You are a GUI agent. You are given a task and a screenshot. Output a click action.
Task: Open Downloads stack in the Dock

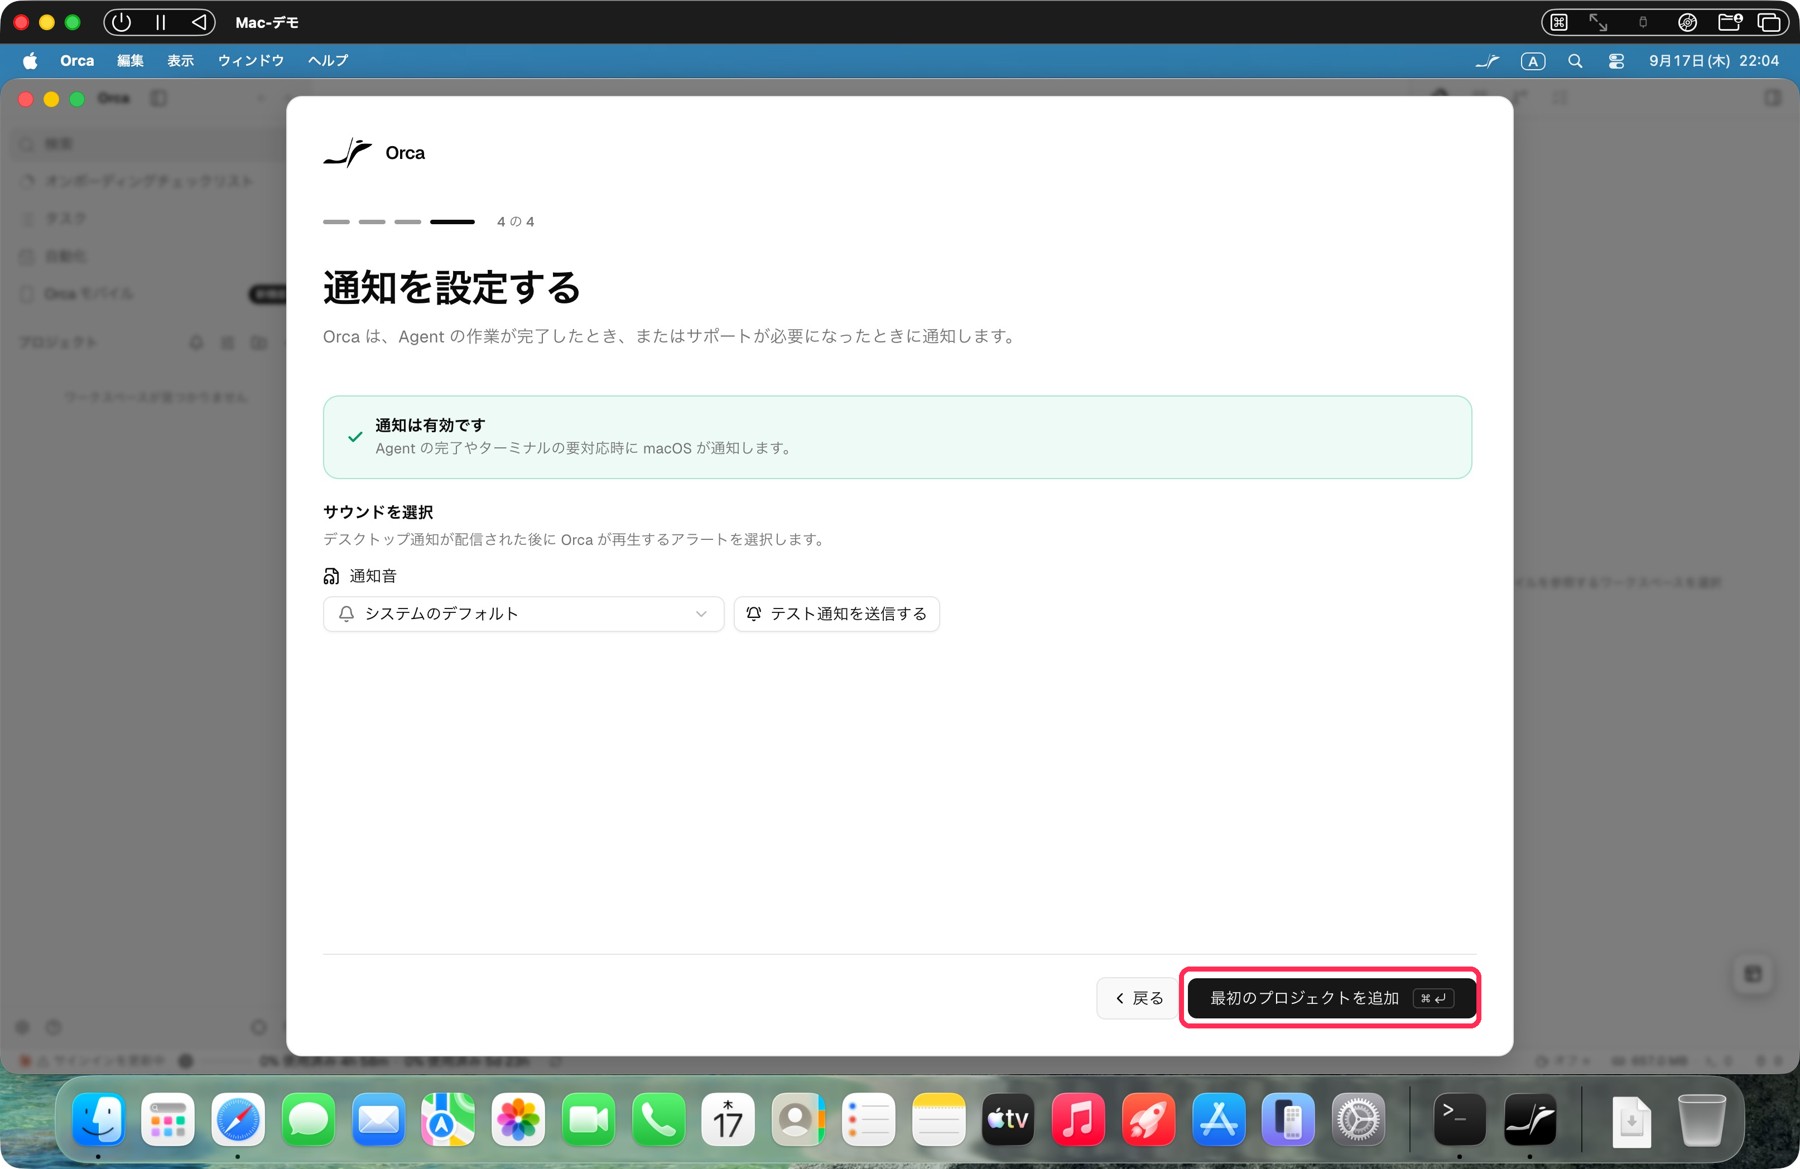pos(1631,1120)
